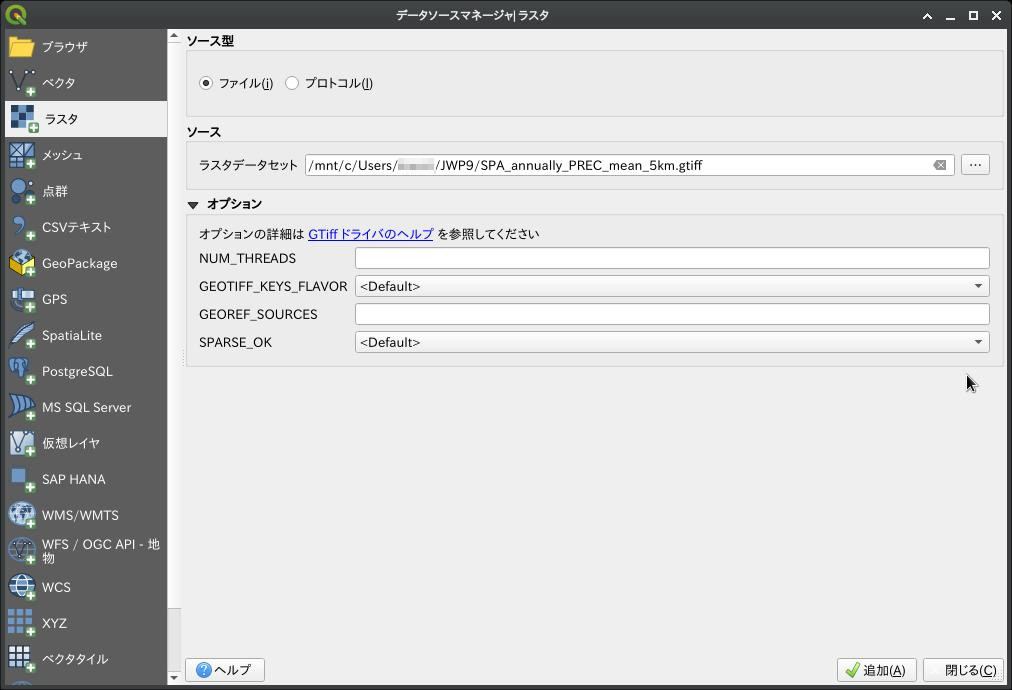The image size is (1012, 690).
Task: Click the sidebar scroll-up arrow
Action: point(174,37)
